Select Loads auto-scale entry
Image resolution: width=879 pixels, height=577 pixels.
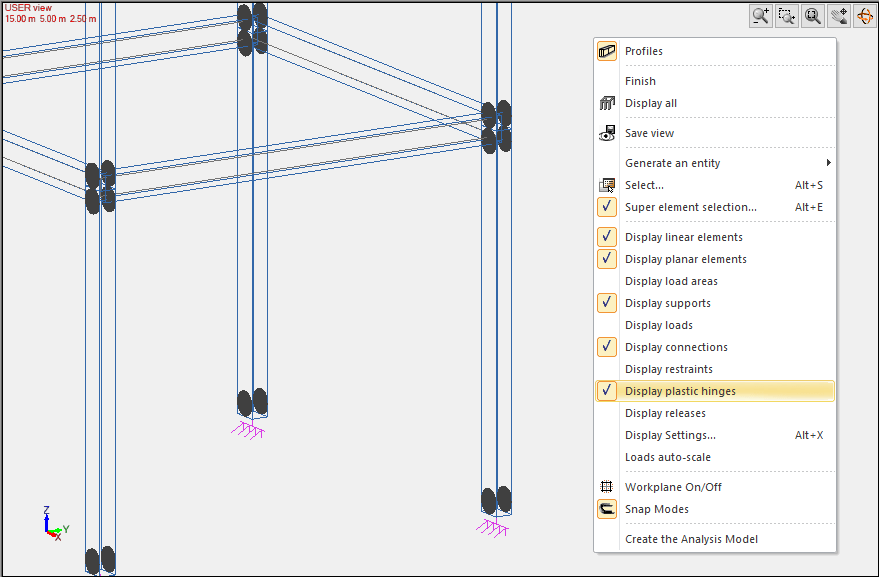click(667, 457)
